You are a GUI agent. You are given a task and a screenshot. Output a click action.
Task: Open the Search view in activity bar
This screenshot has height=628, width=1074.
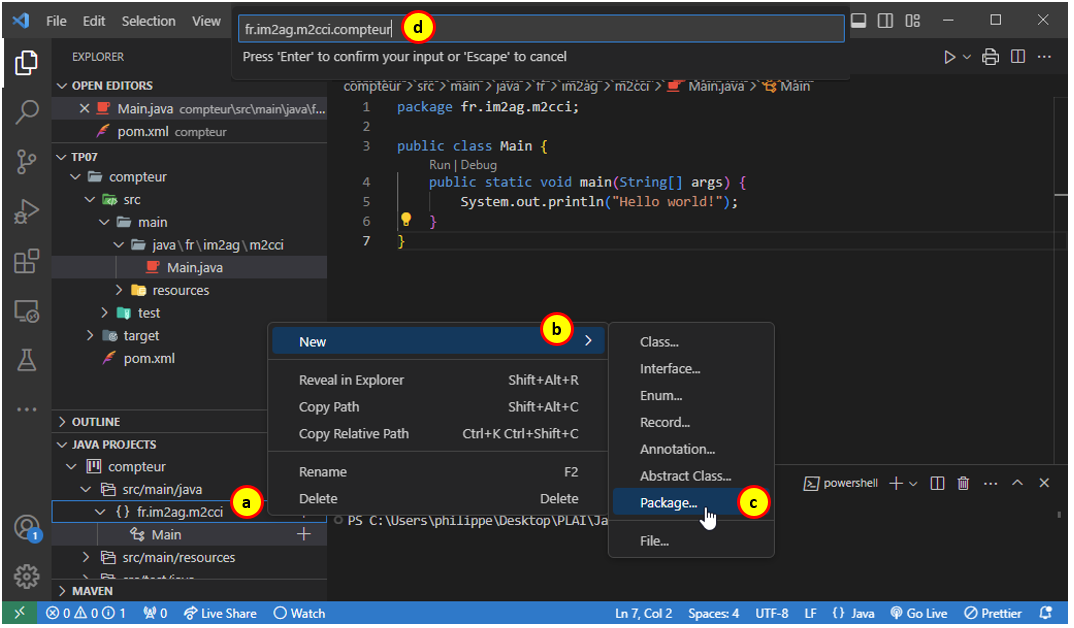pyautogui.click(x=26, y=112)
